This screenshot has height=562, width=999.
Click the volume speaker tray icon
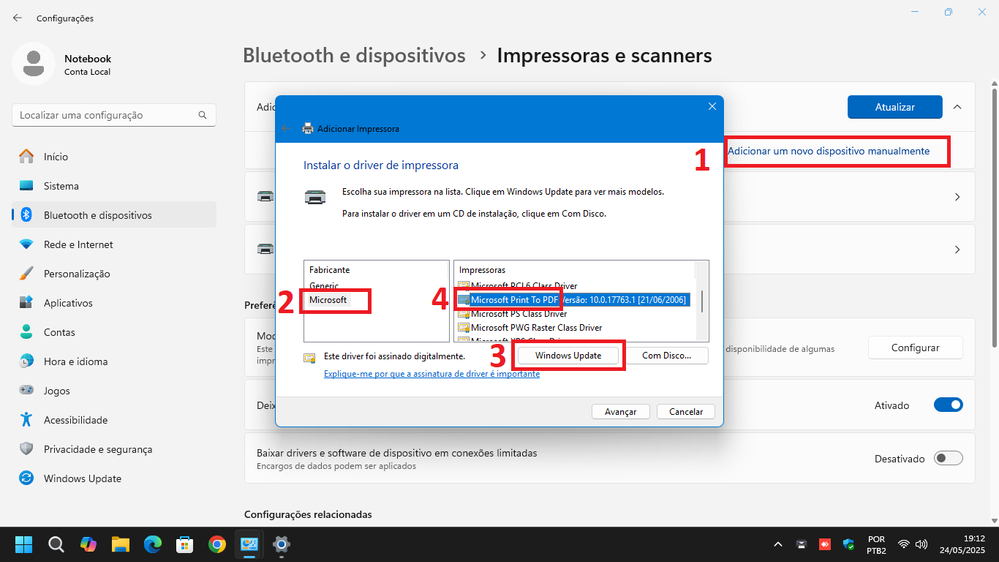click(x=921, y=544)
